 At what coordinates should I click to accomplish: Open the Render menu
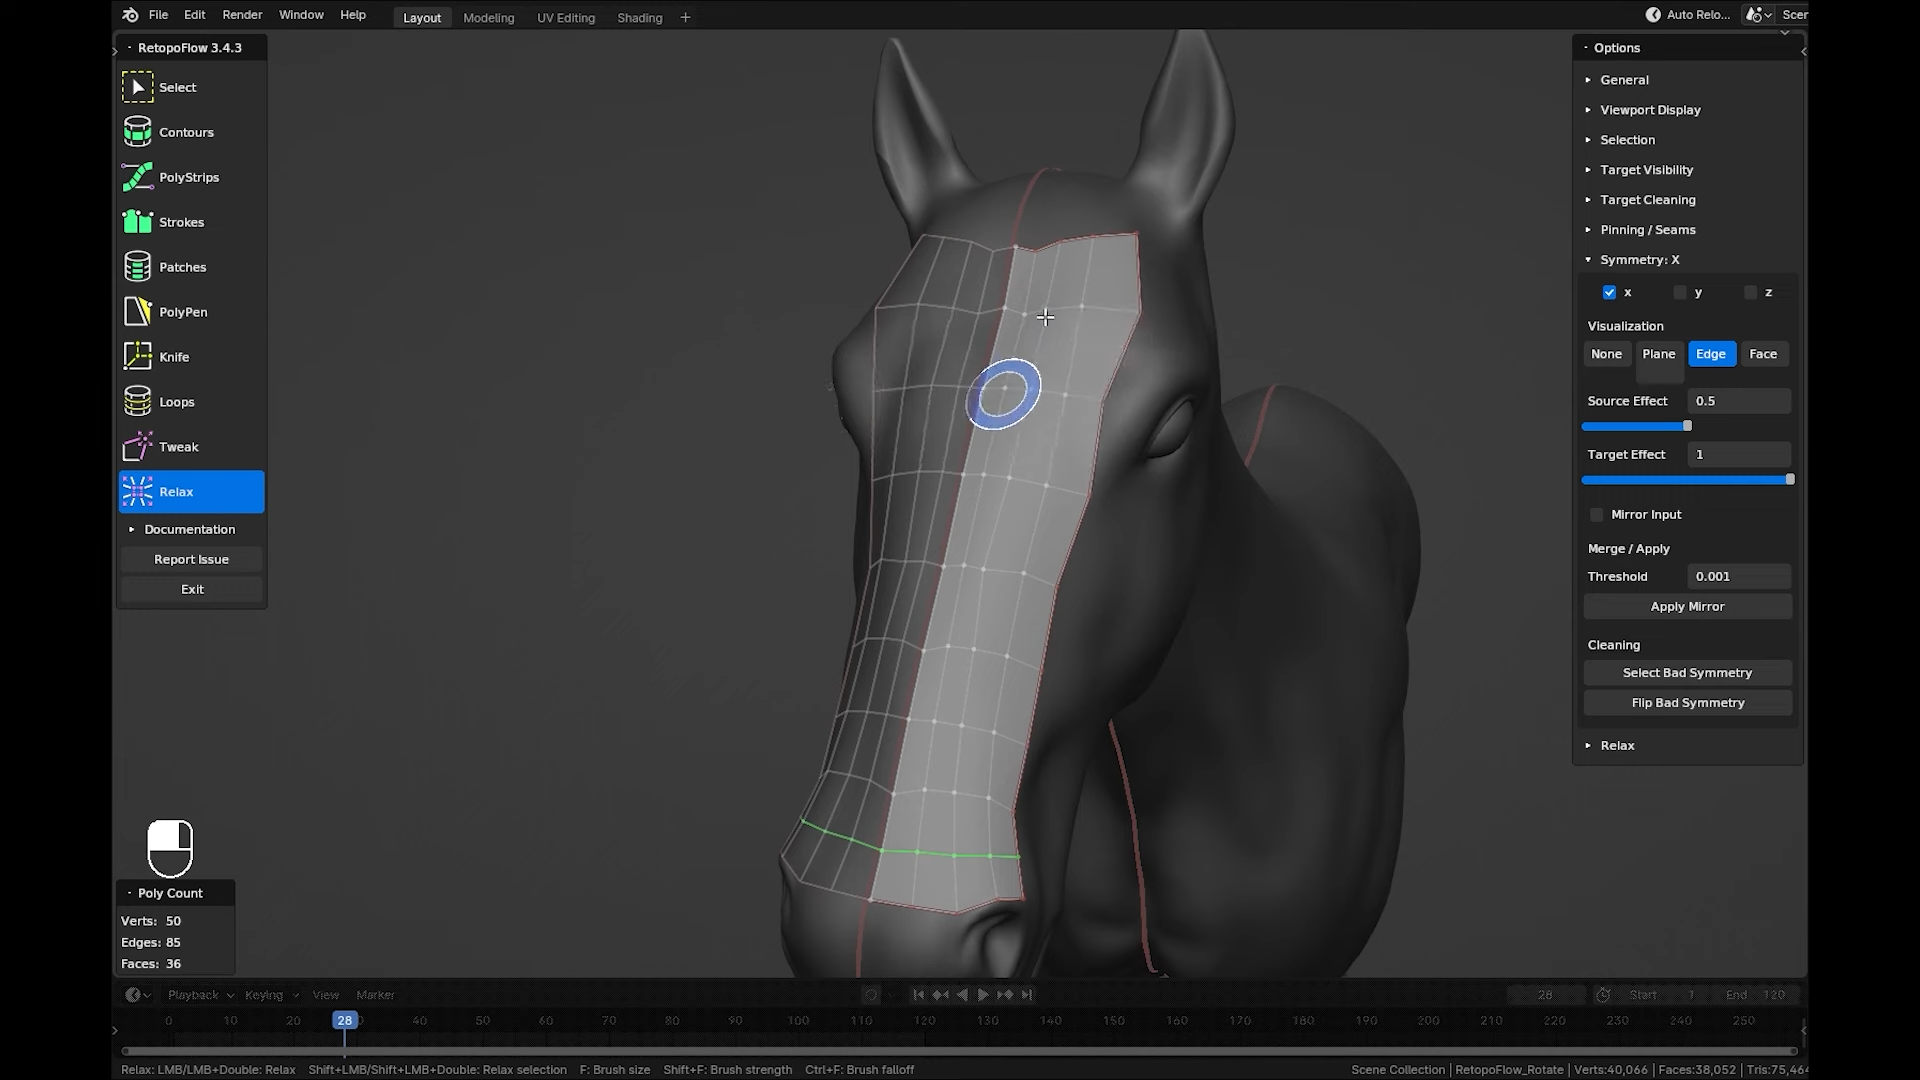pos(241,14)
